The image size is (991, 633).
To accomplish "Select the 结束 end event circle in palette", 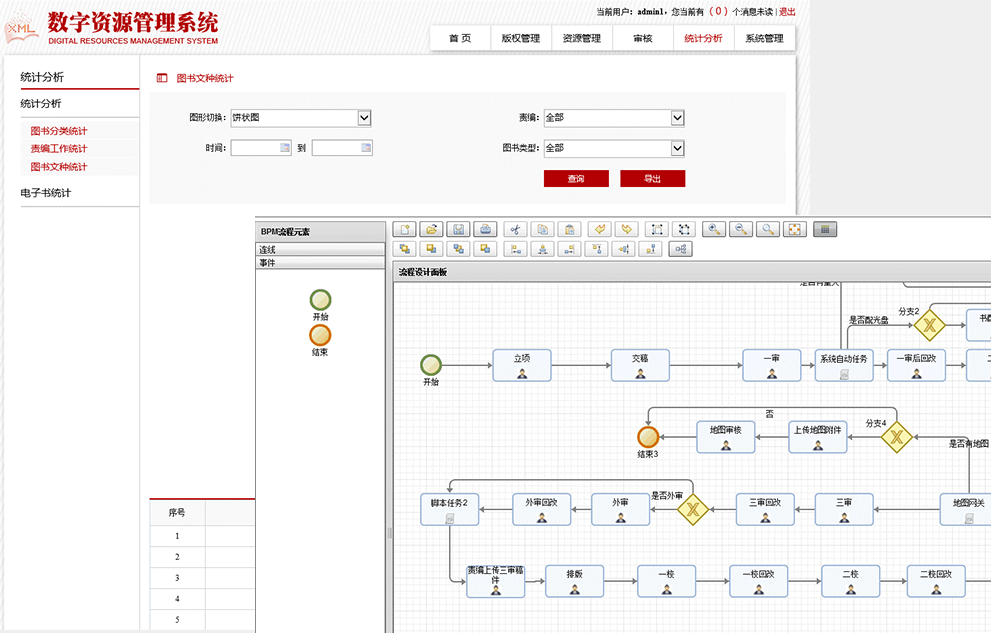I will point(320,335).
